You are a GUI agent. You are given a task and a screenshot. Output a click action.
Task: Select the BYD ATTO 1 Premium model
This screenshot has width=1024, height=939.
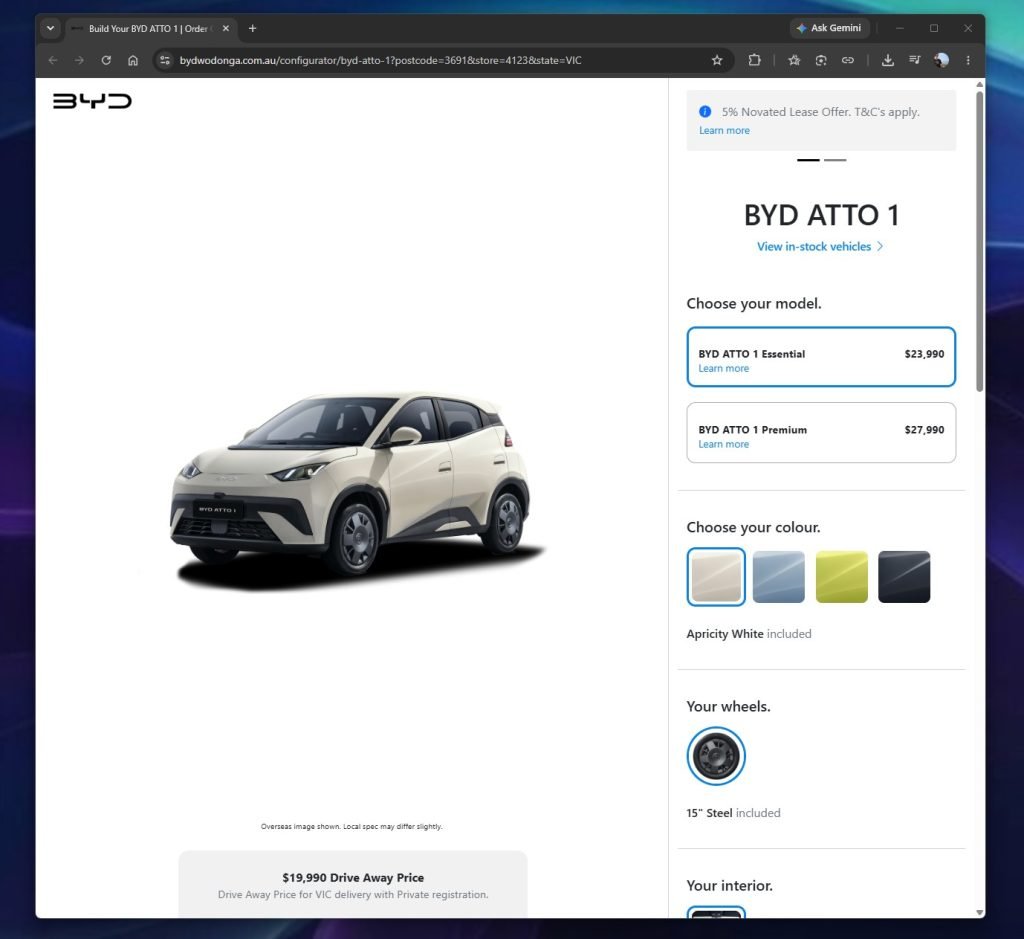pos(821,432)
